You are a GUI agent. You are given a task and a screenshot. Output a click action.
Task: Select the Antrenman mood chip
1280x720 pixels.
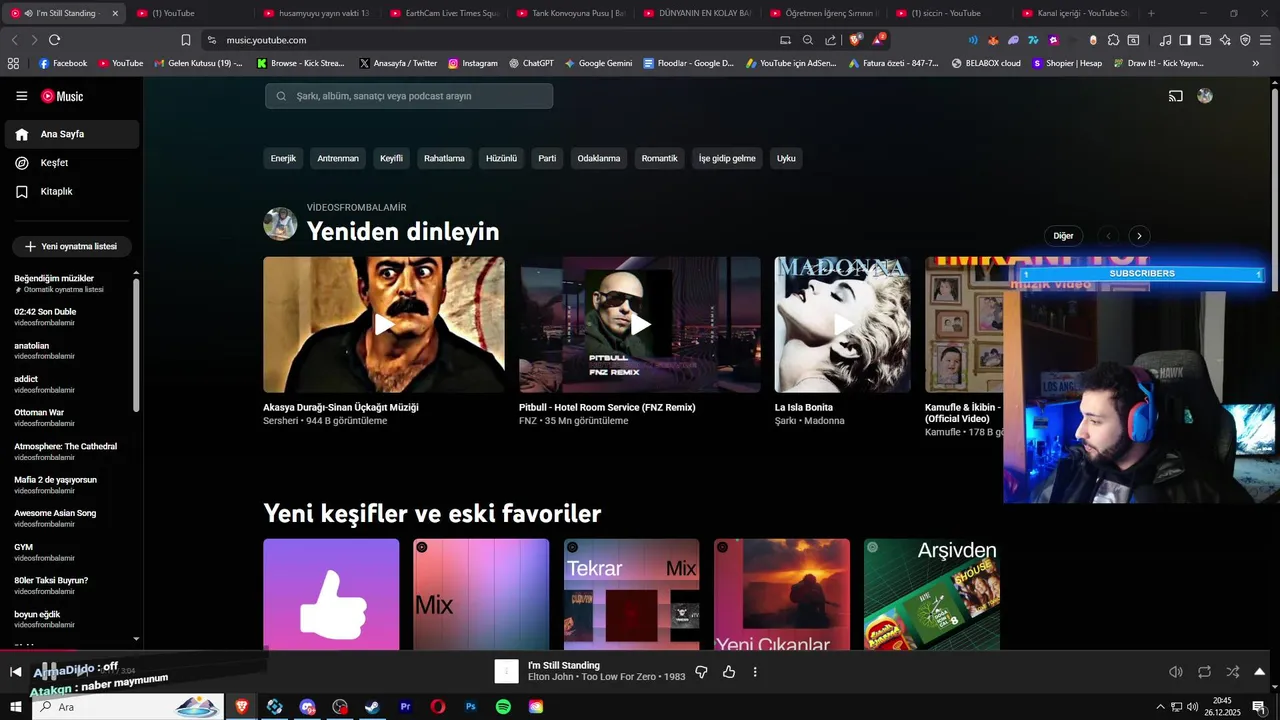[338, 158]
